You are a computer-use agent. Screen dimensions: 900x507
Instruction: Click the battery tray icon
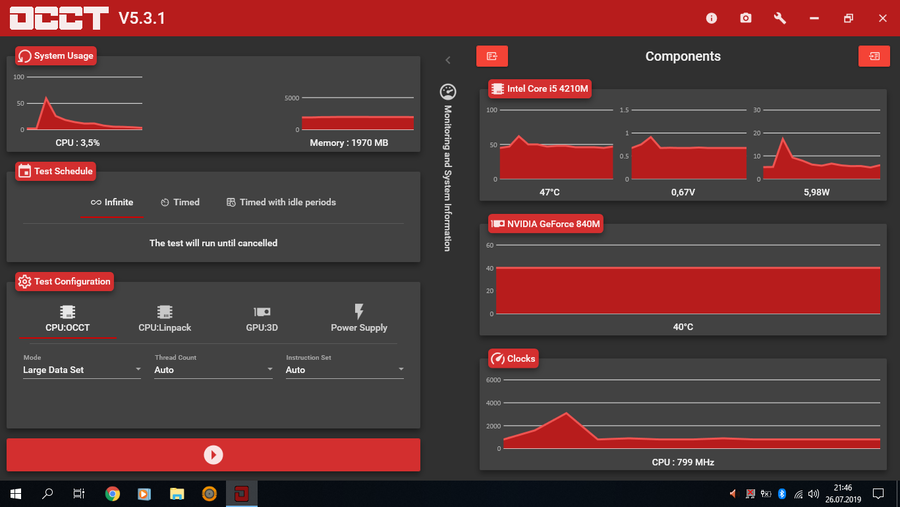tap(766, 494)
